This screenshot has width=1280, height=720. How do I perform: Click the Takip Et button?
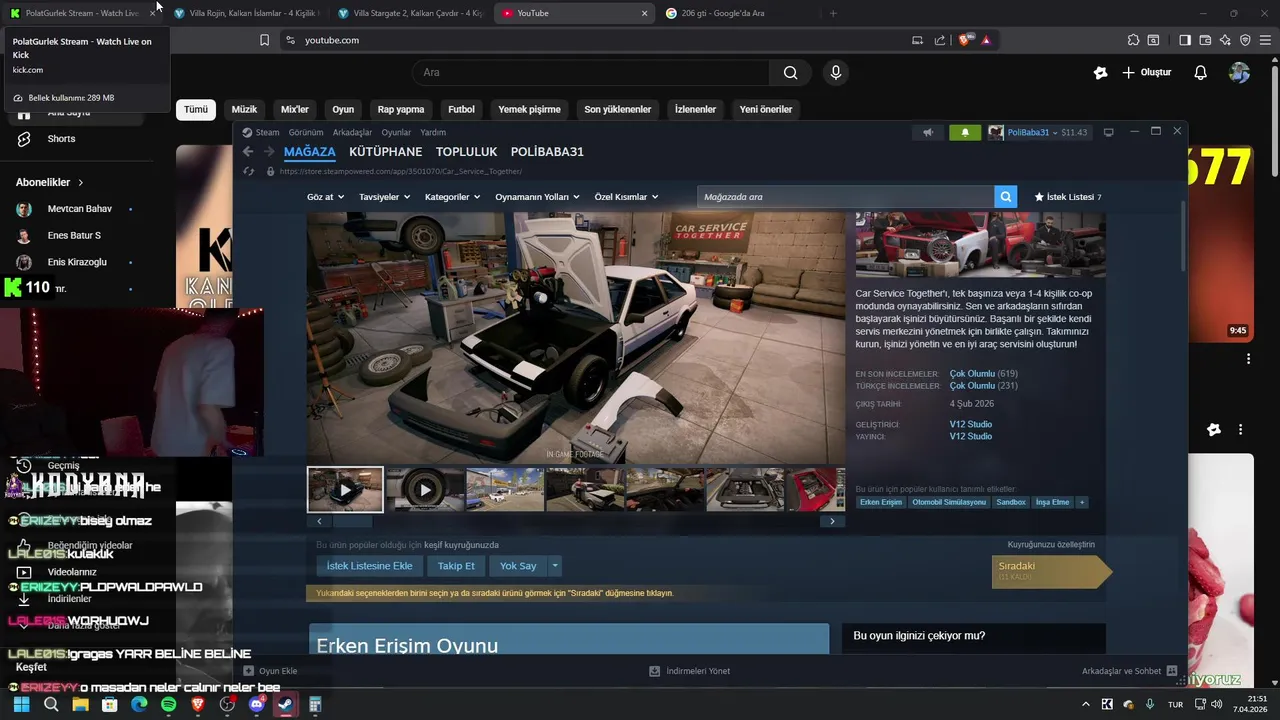point(456,566)
